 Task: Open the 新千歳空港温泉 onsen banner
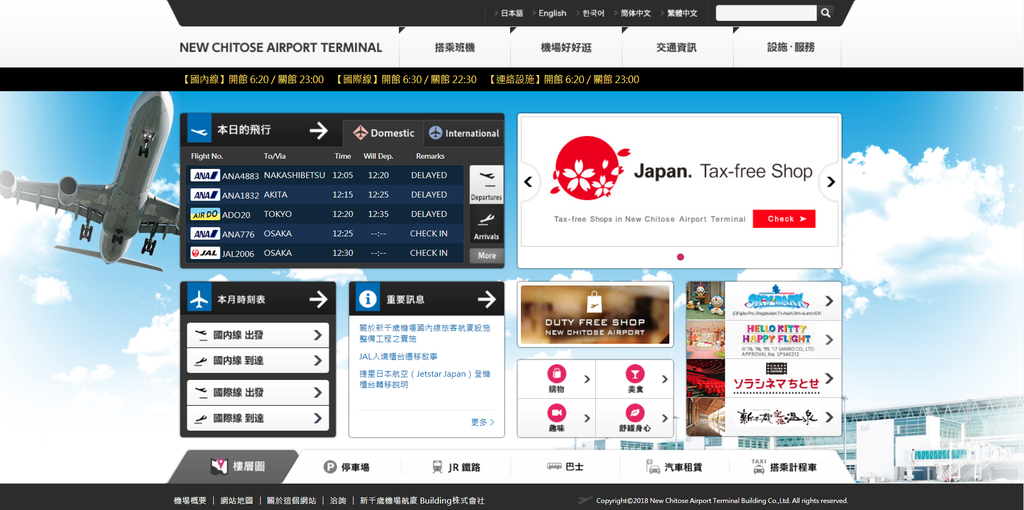pyautogui.click(x=763, y=417)
